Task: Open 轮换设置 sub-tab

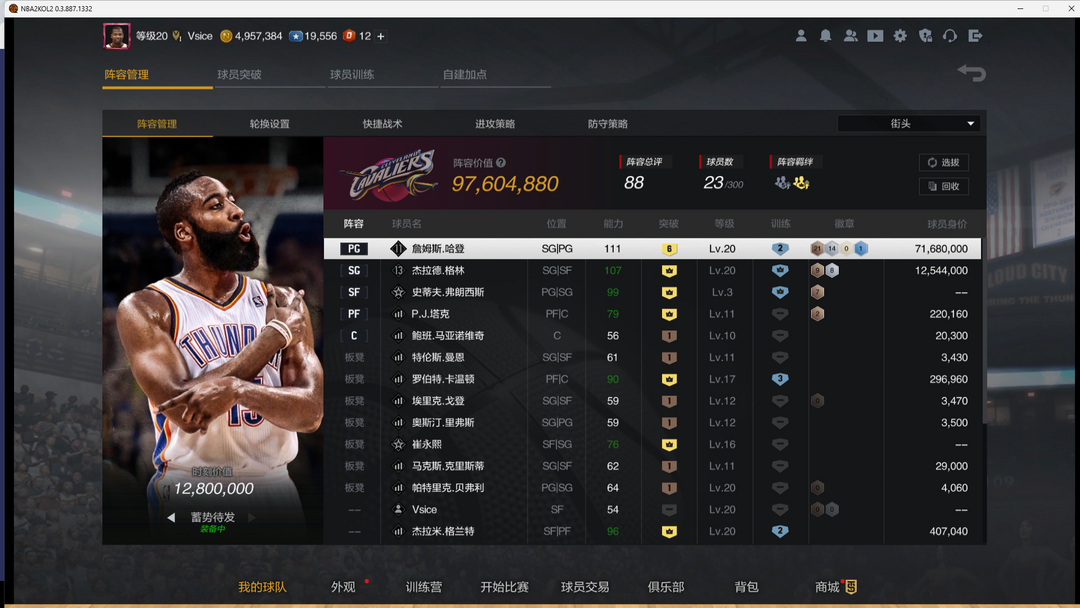Action: pos(269,124)
